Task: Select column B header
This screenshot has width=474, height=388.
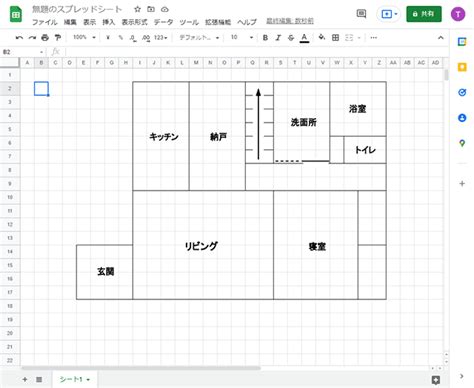Action: point(41,62)
